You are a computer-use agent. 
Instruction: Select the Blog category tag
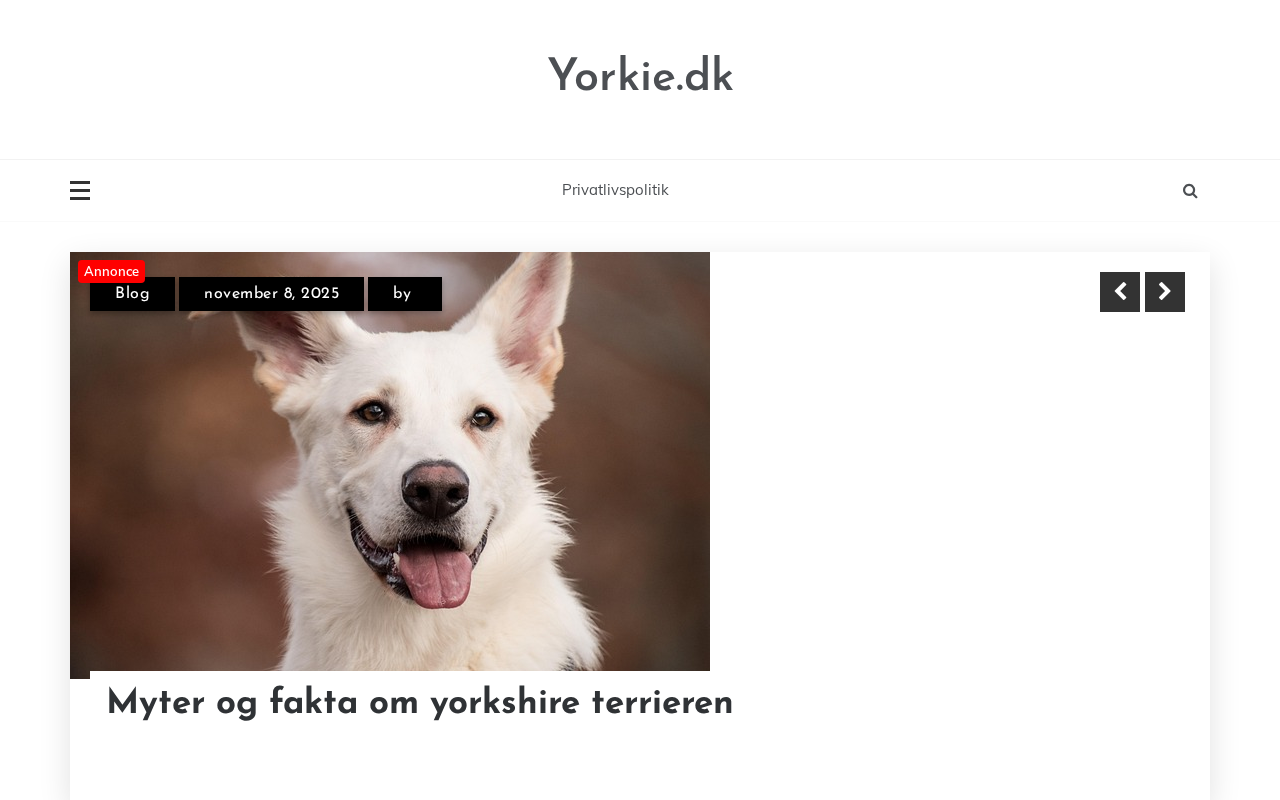tap(132, 294)
